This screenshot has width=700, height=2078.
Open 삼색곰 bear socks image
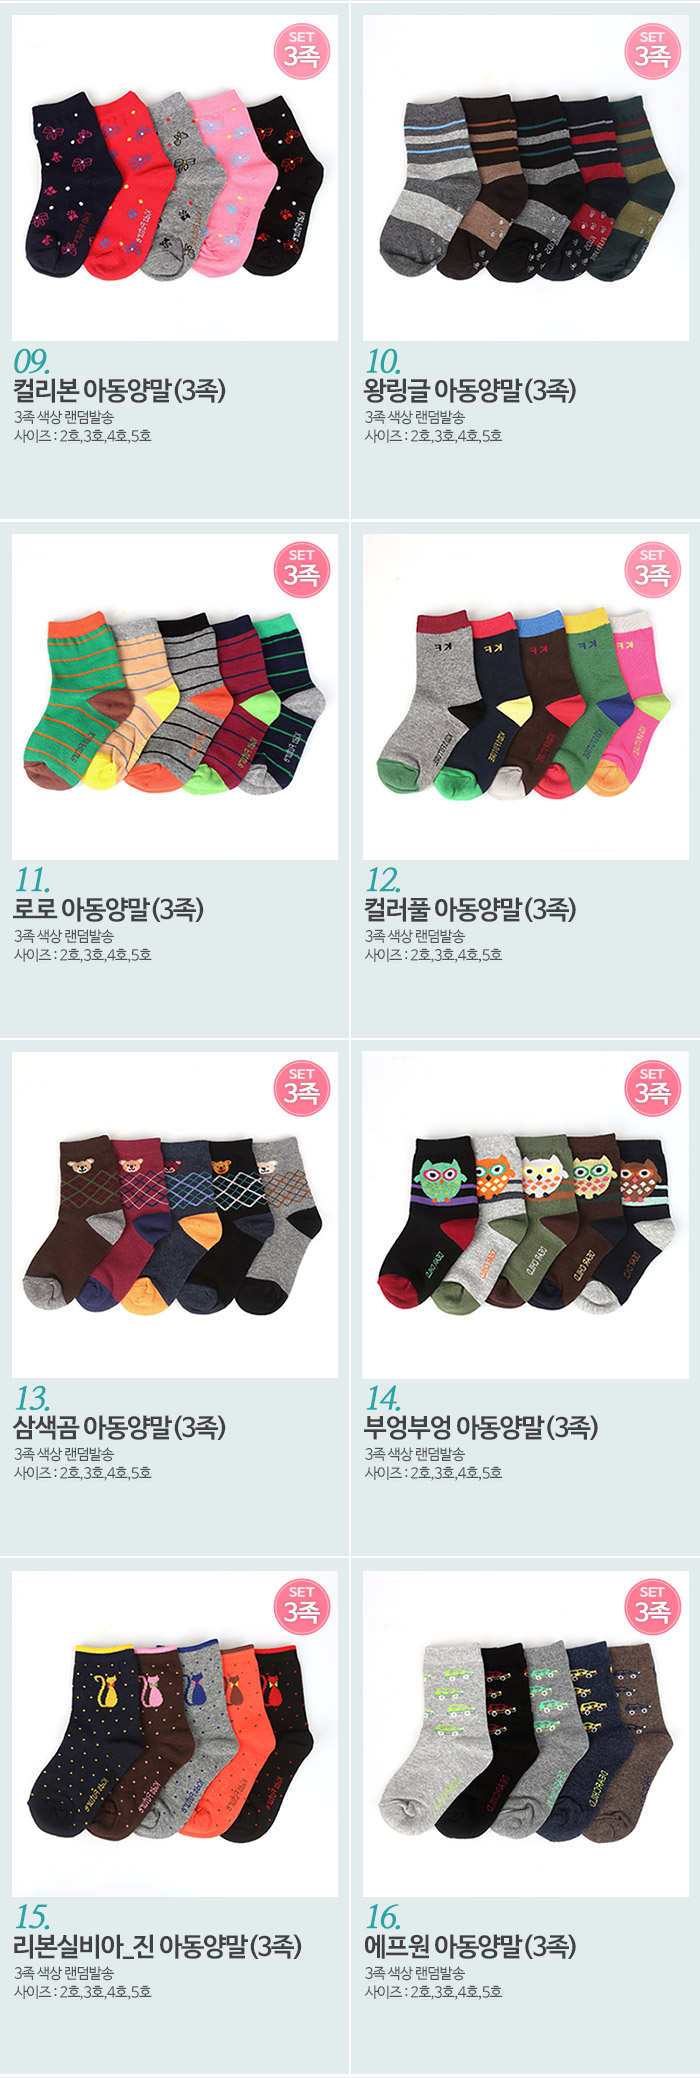(x=175, y=1215)
